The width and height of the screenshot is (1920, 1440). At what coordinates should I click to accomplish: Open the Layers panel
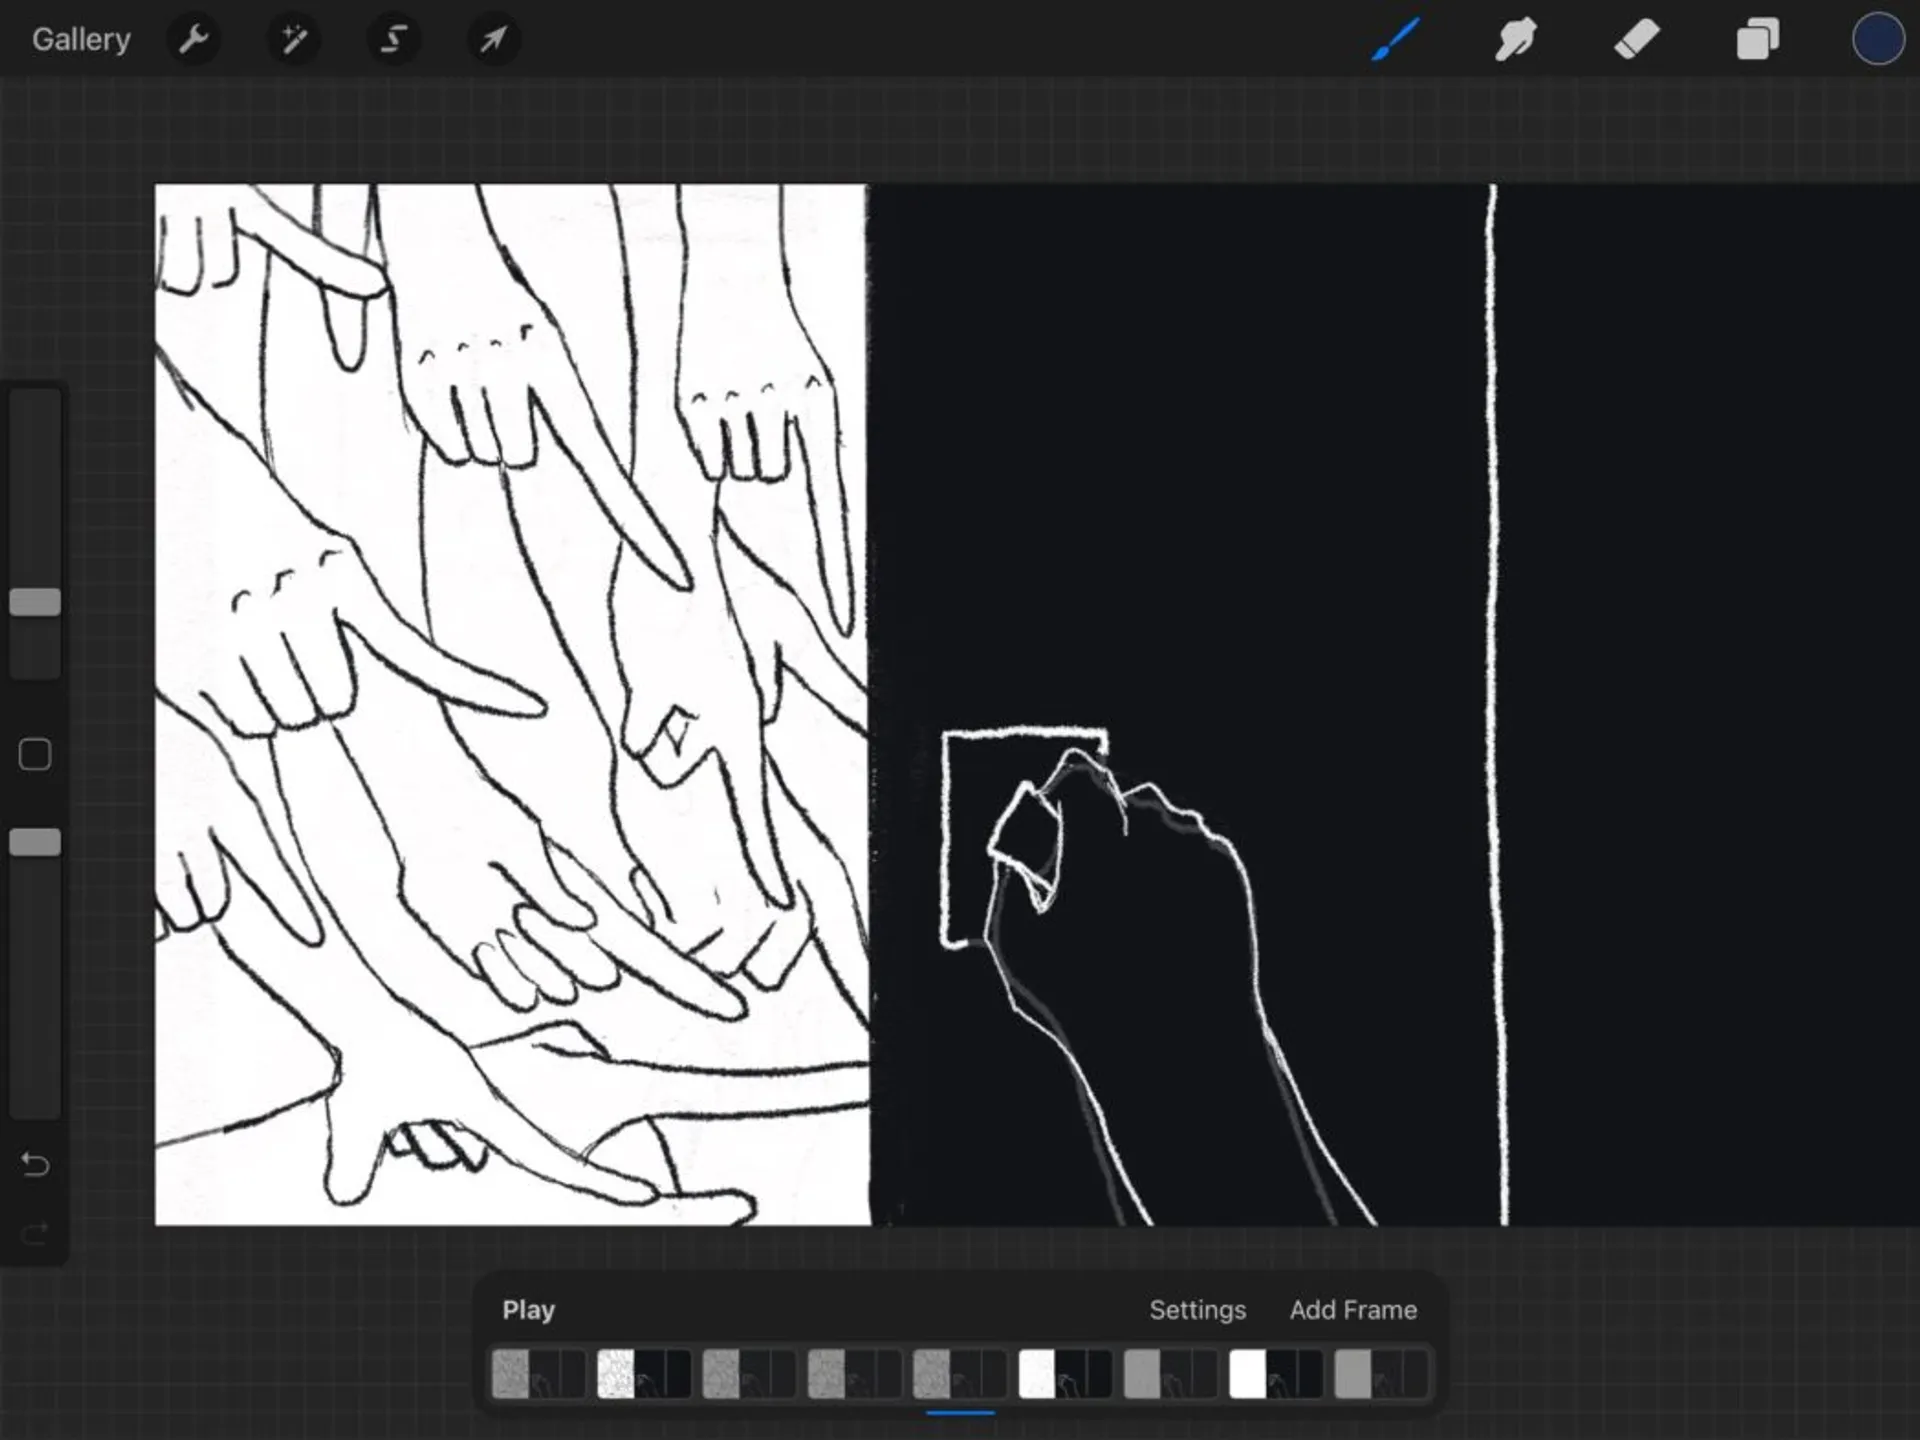[1757, 40]
